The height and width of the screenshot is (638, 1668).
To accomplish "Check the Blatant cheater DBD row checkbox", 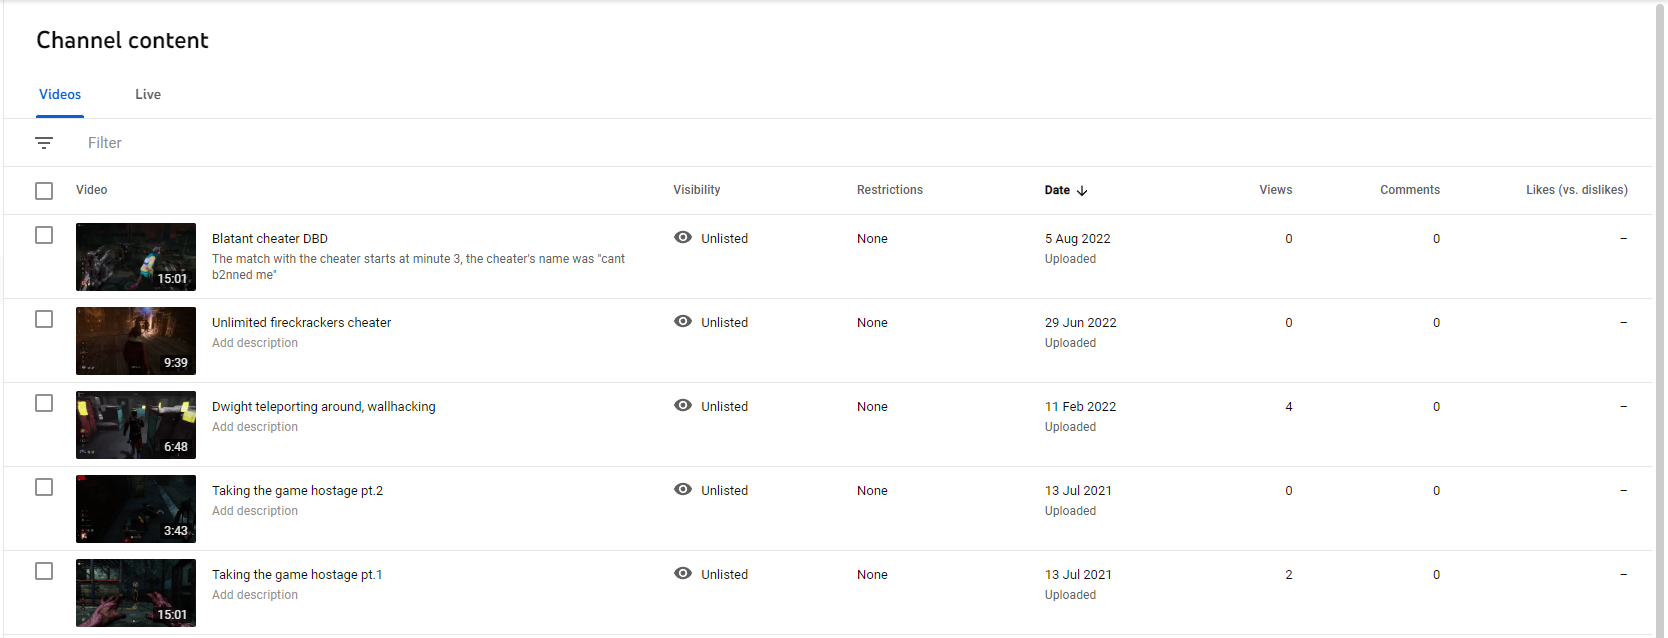I will (44, 235).
